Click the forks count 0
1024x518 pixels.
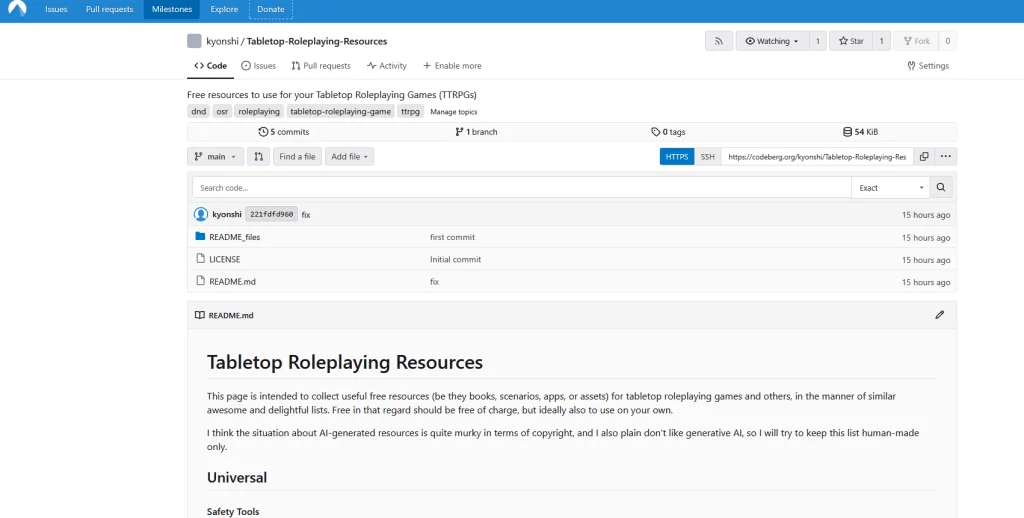[948, 41]
